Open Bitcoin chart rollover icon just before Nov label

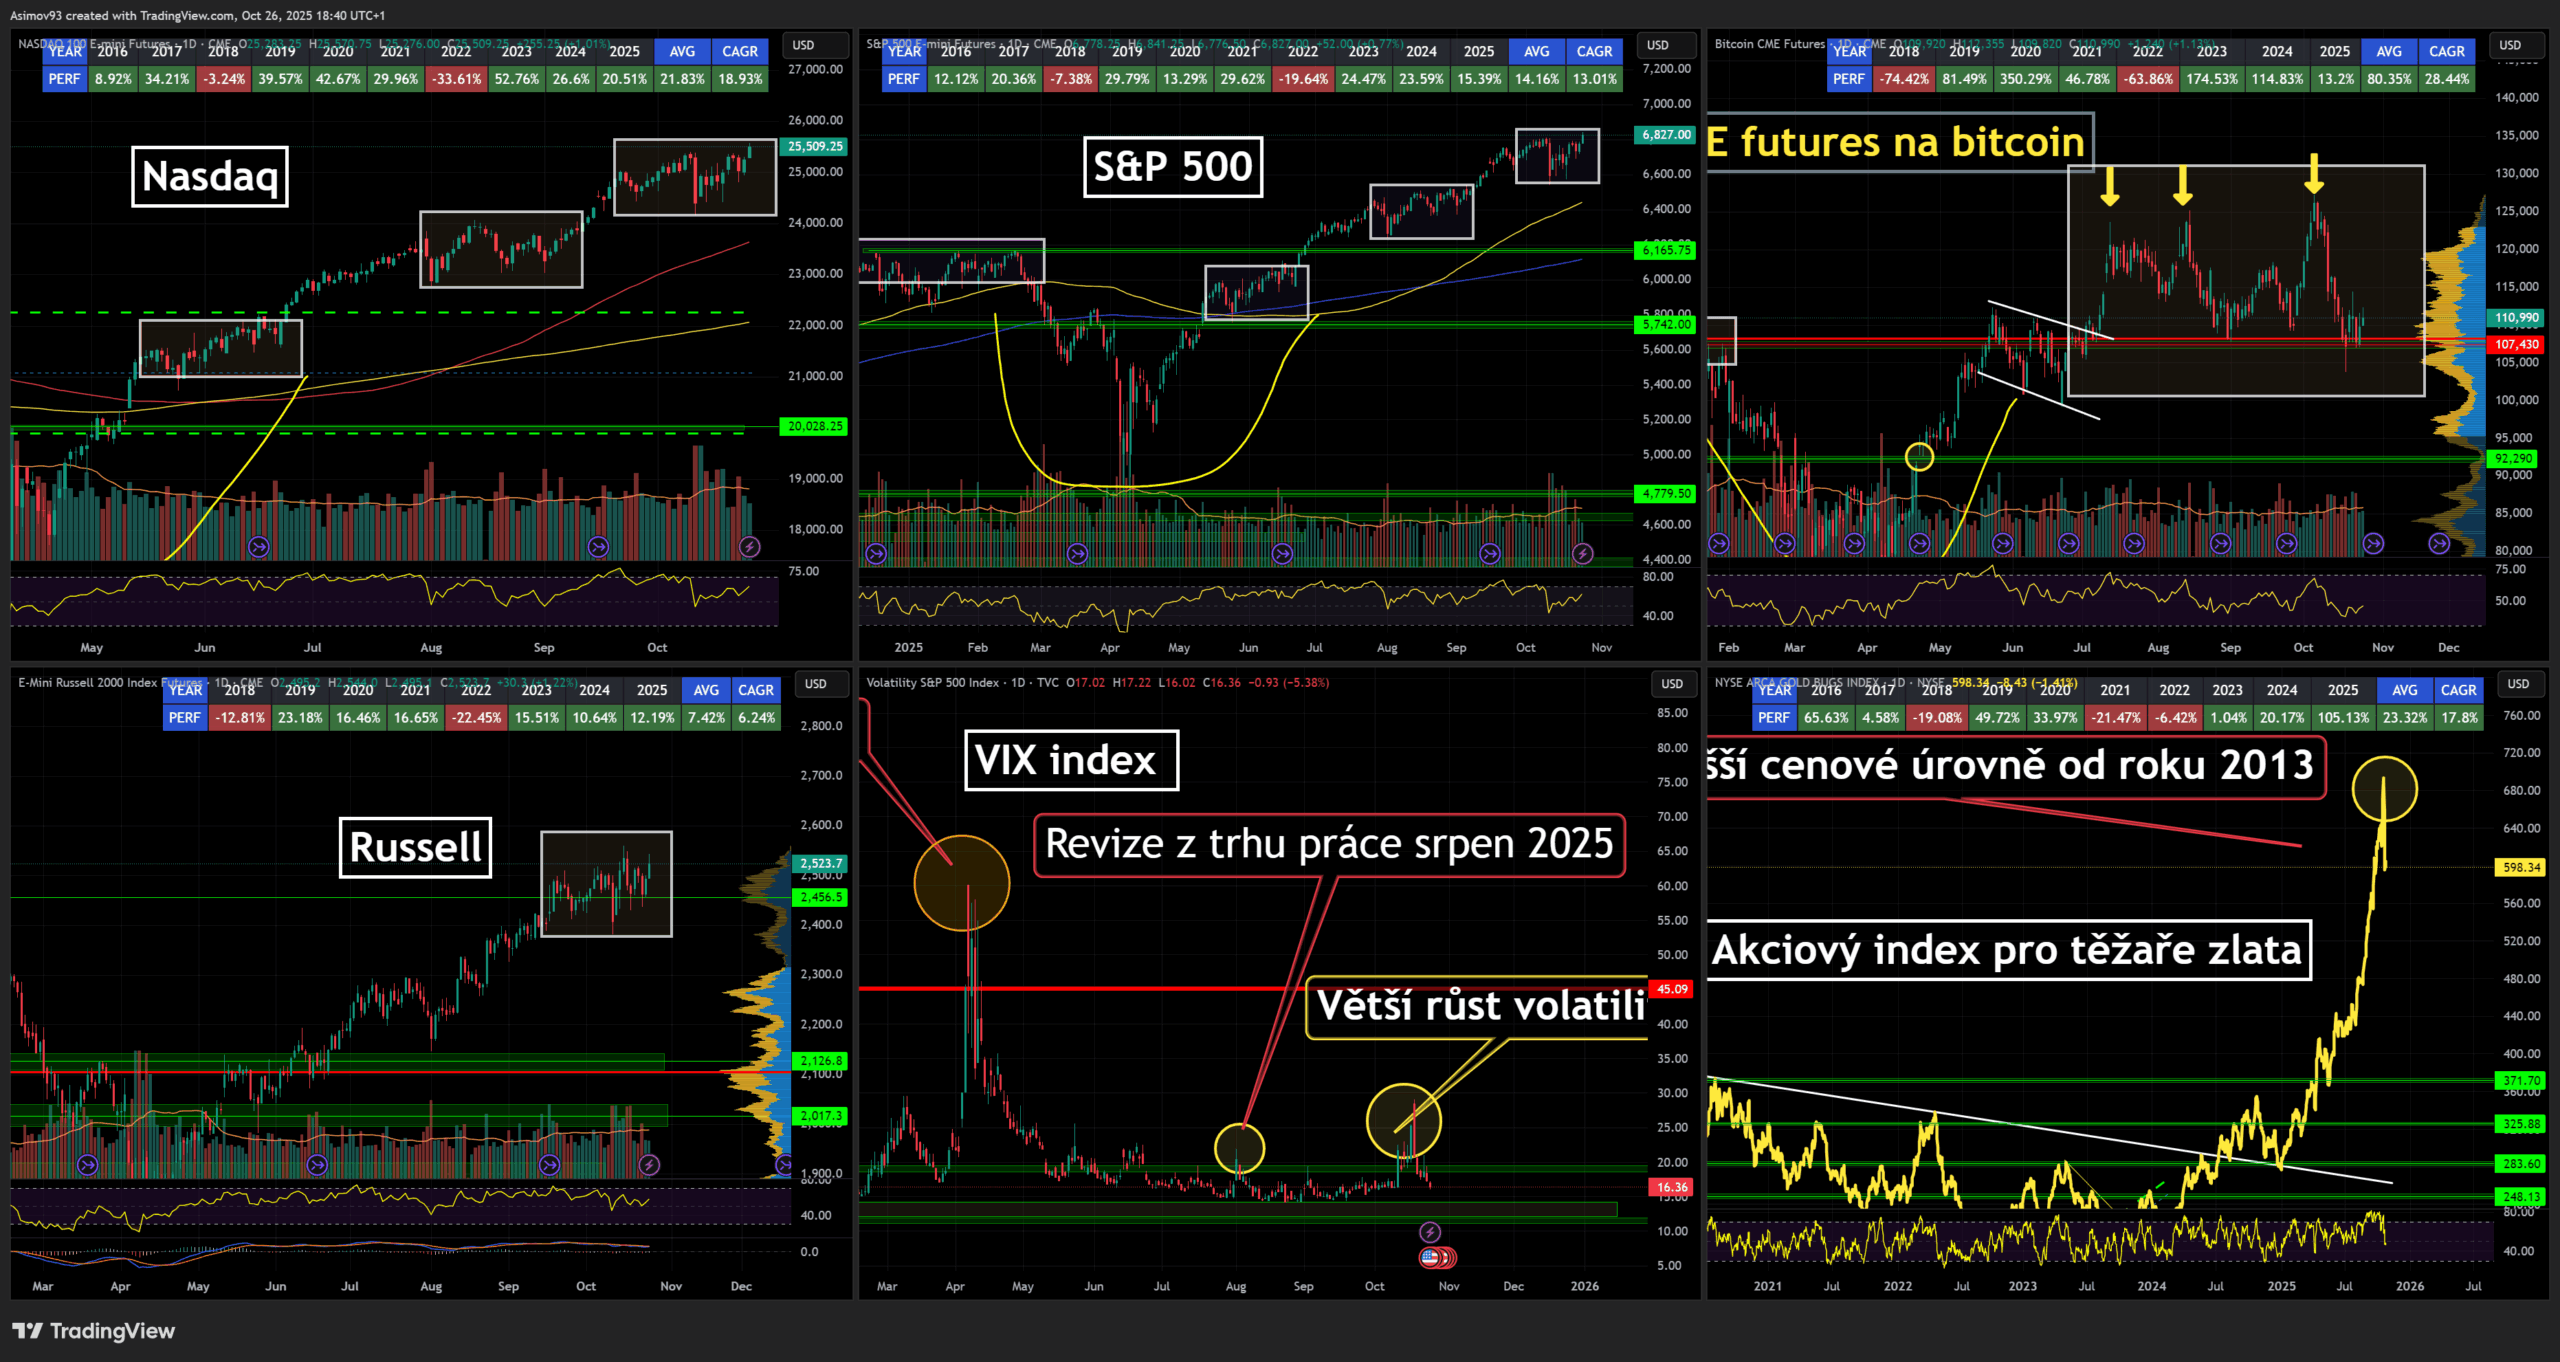(x=2373, y=543)
